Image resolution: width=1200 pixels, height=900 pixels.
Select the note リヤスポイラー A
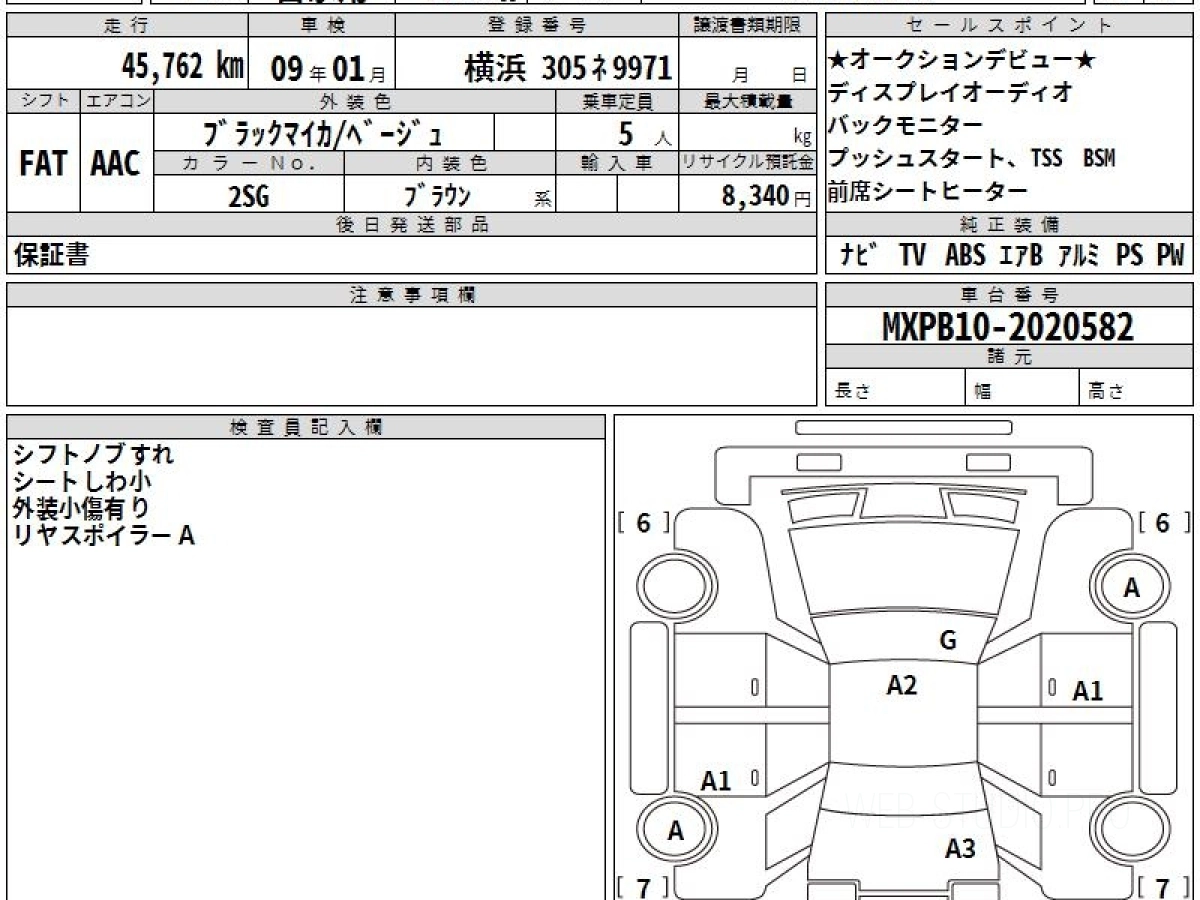(104, 536)
